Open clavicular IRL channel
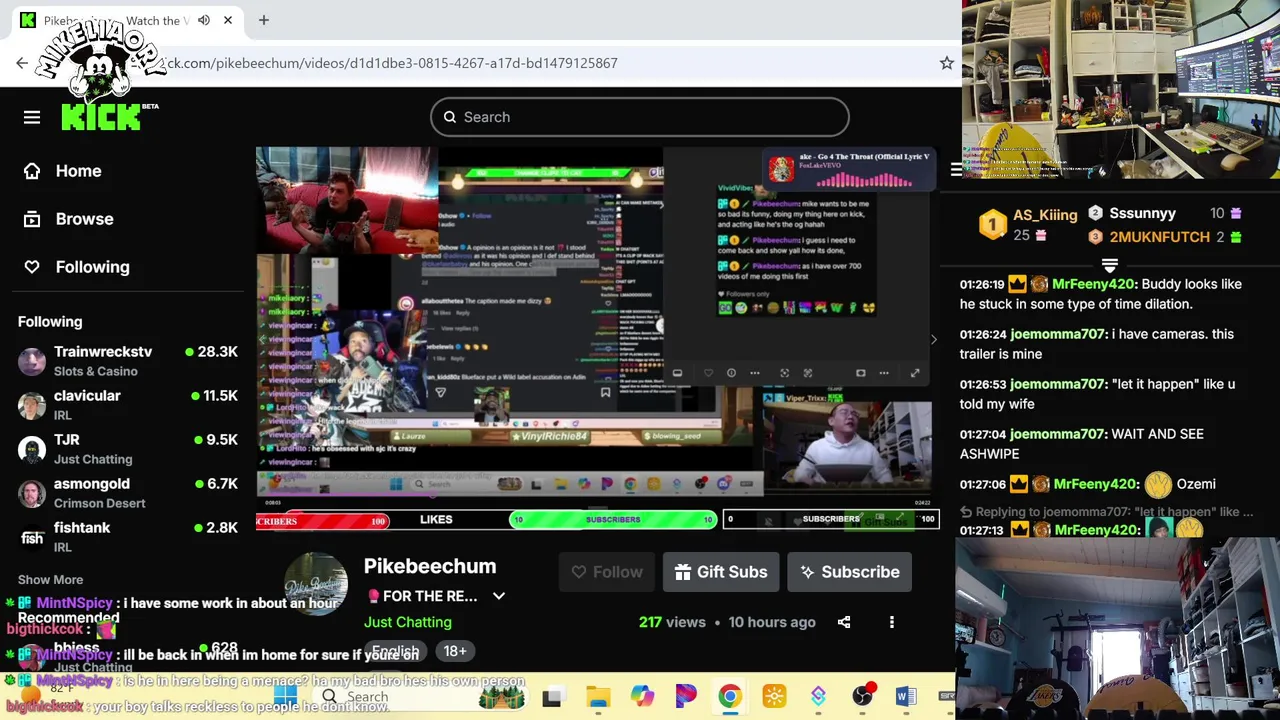The image size is (1280, 720). pyautogui.click(x=128, y=405)
